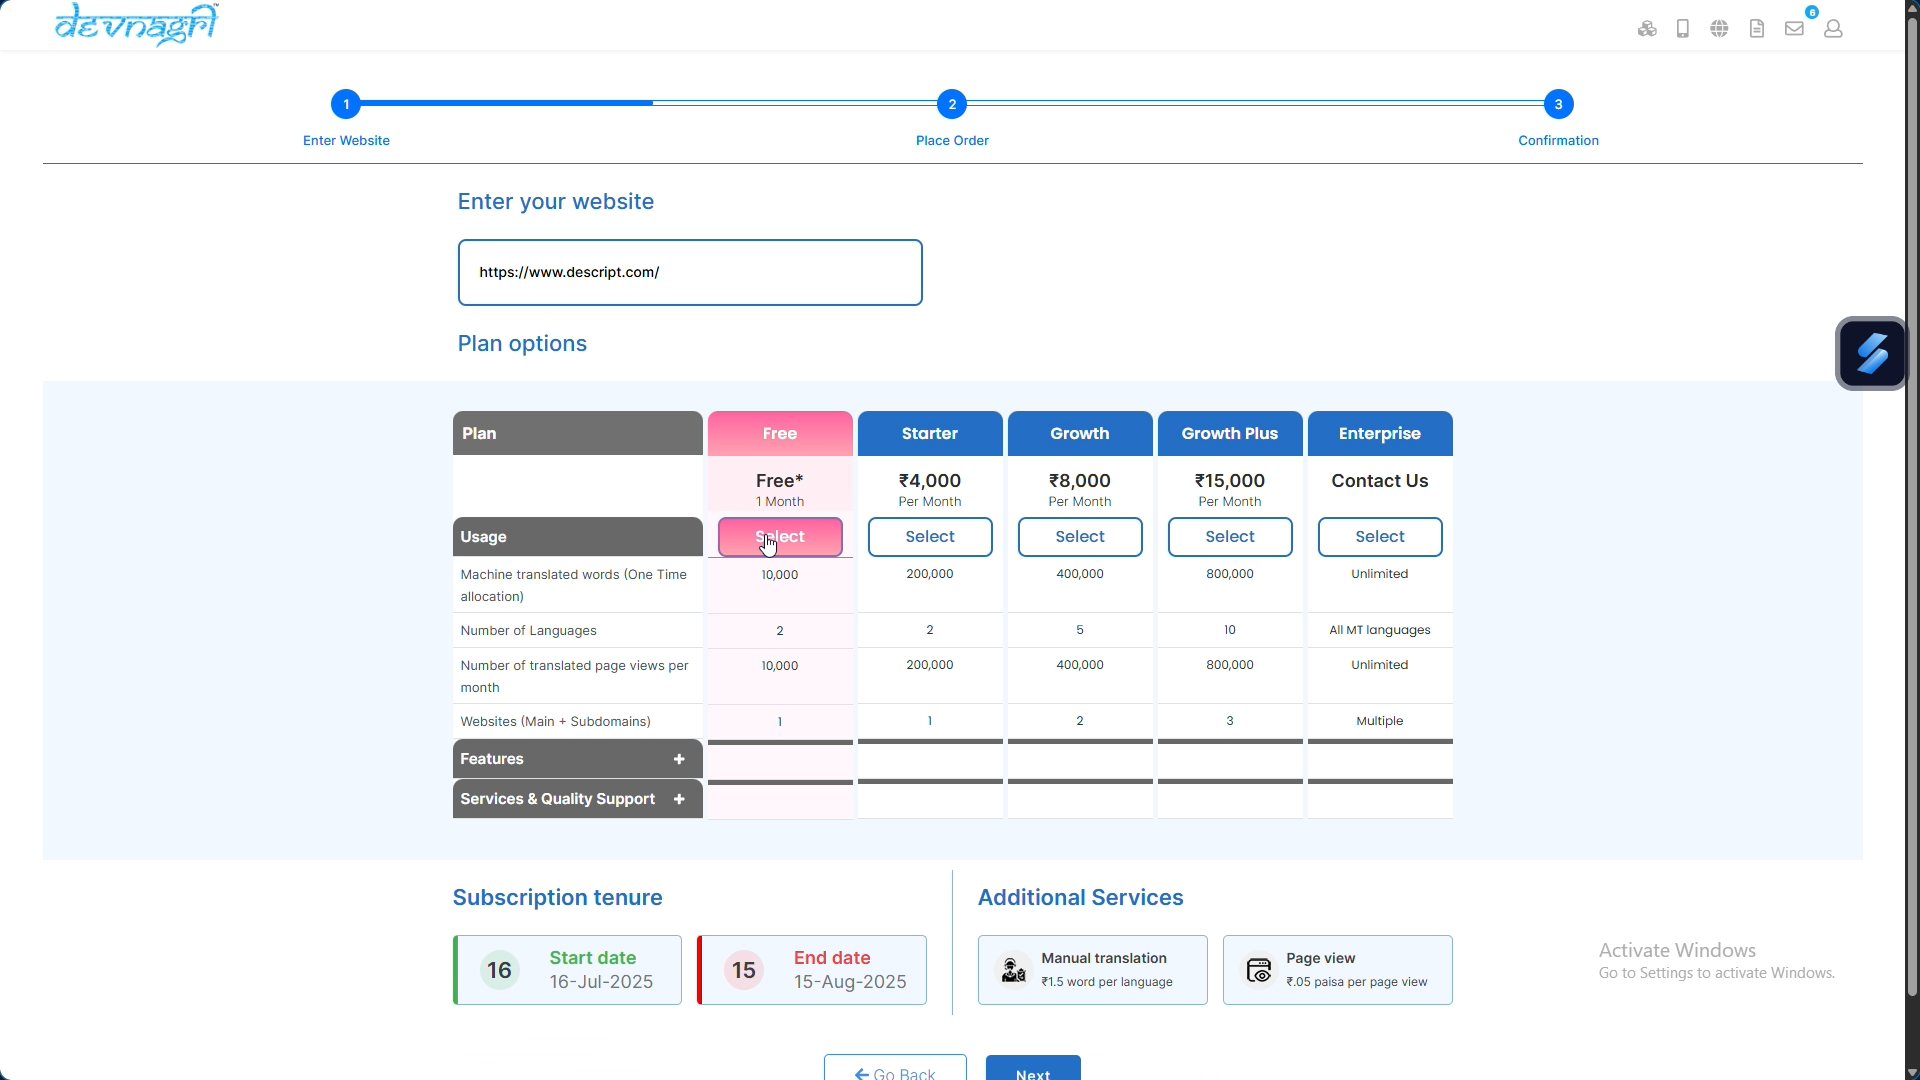
Task: Click the Enterprise 'Contact Us' text
Action: (x=1380, y=481)
